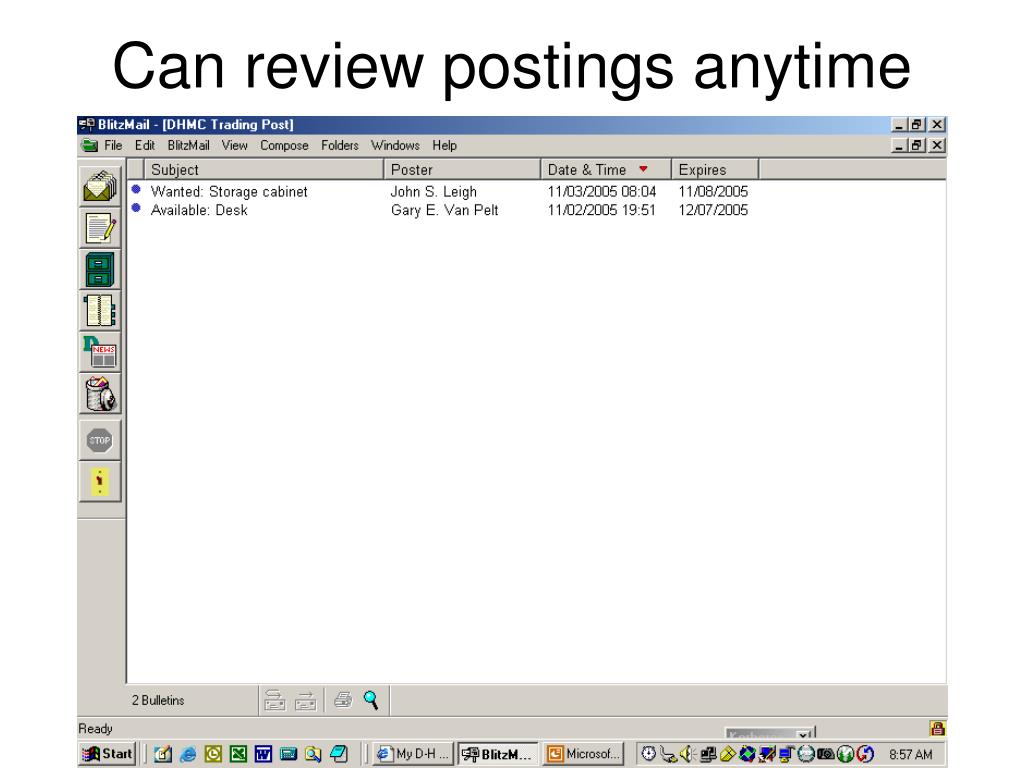Click the reply icon in bottom toolbar
The image size is (1024, 768).
pyautogui.click(x=274, y=700)
